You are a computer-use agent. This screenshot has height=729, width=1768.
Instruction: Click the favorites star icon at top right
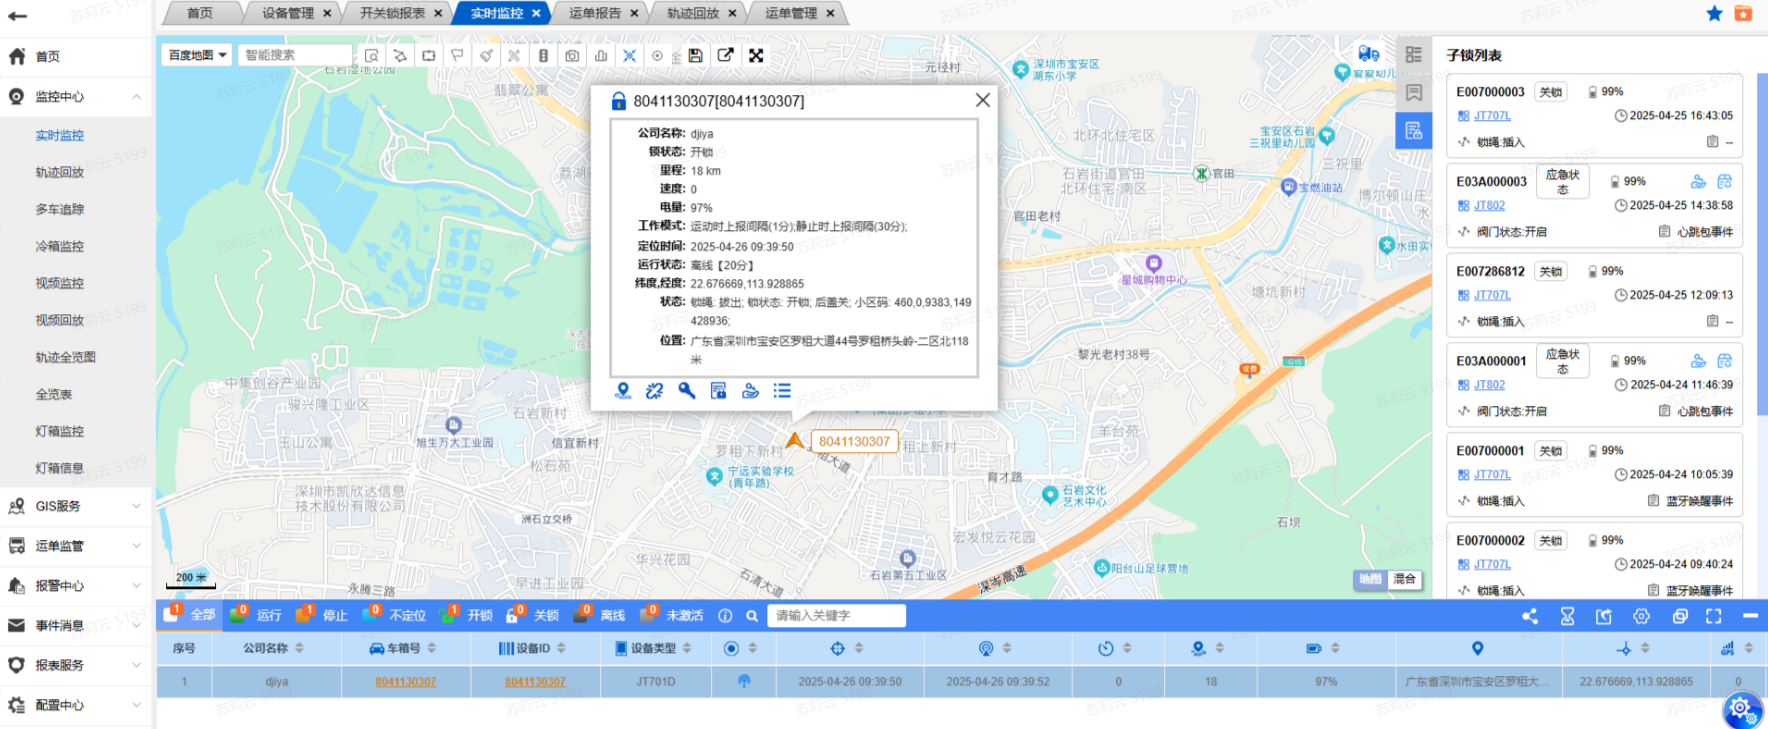pyautogui.click(x=1714, y=13)
